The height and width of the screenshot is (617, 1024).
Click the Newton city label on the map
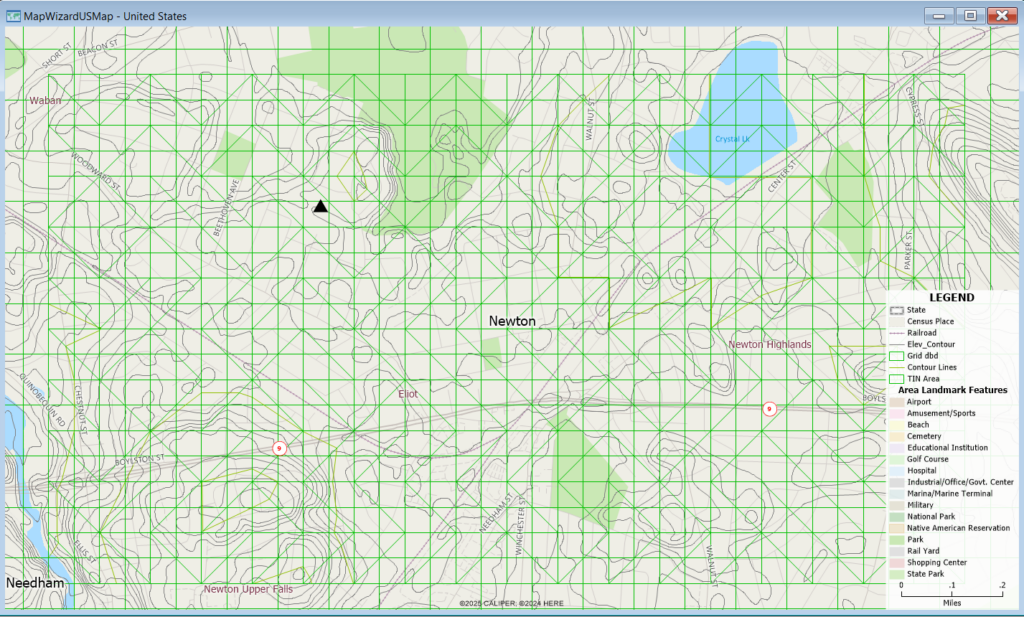[511, 321]
